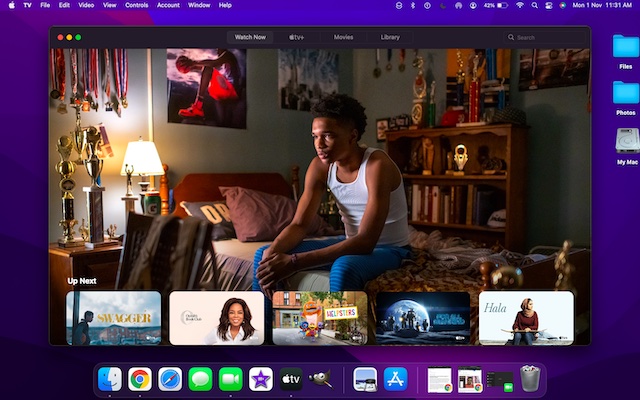
Task: Open the For All Mankind thumbnail
Action: pyautogui.click(x=423, y=318)
